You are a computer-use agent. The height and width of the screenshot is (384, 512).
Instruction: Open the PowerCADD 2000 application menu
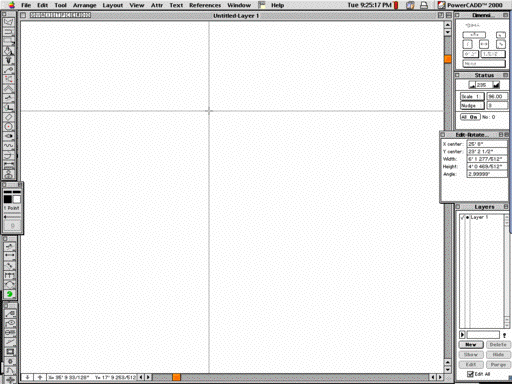coord(471,5)
